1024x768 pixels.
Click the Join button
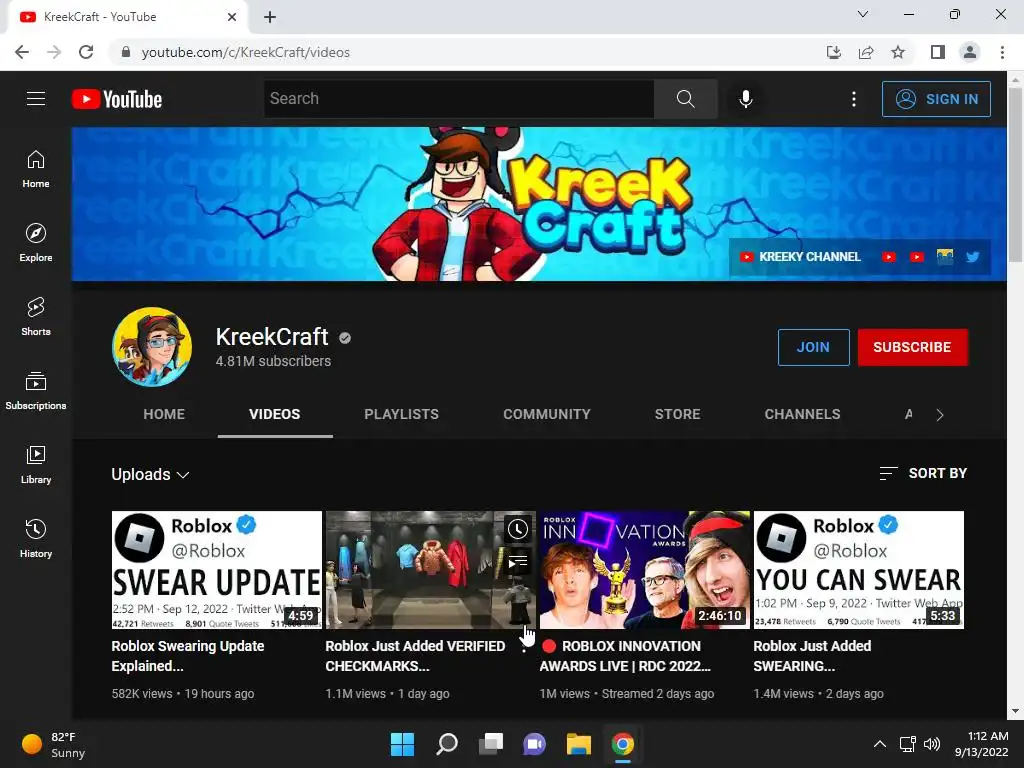point(813,347)
